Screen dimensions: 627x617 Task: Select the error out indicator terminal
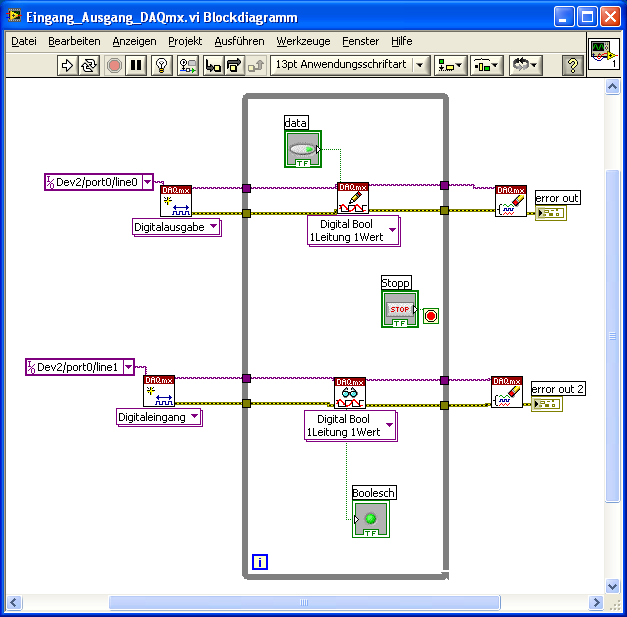point(551,213)
